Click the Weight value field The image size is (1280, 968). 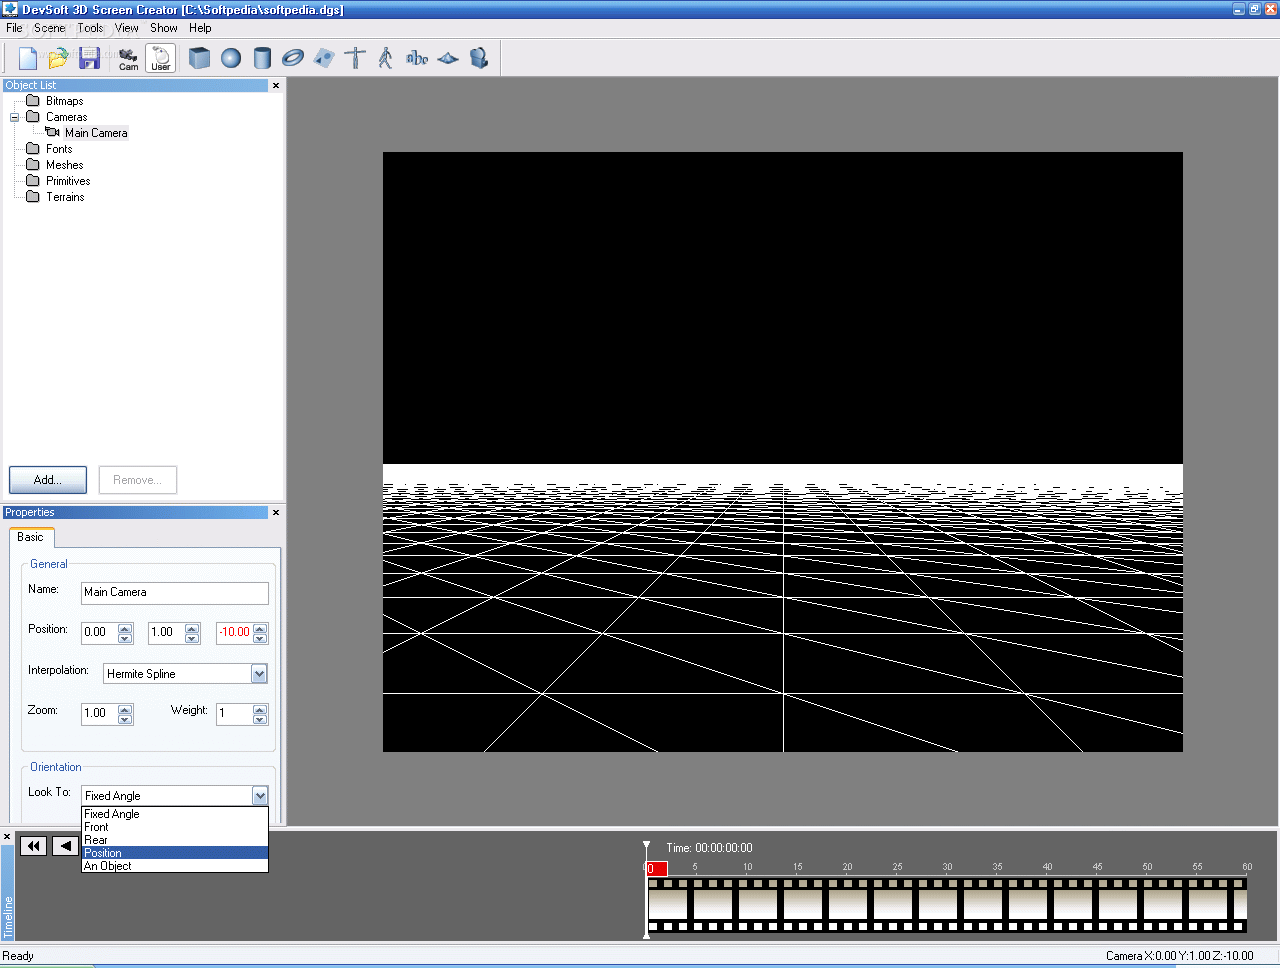[x=235, y=714]
